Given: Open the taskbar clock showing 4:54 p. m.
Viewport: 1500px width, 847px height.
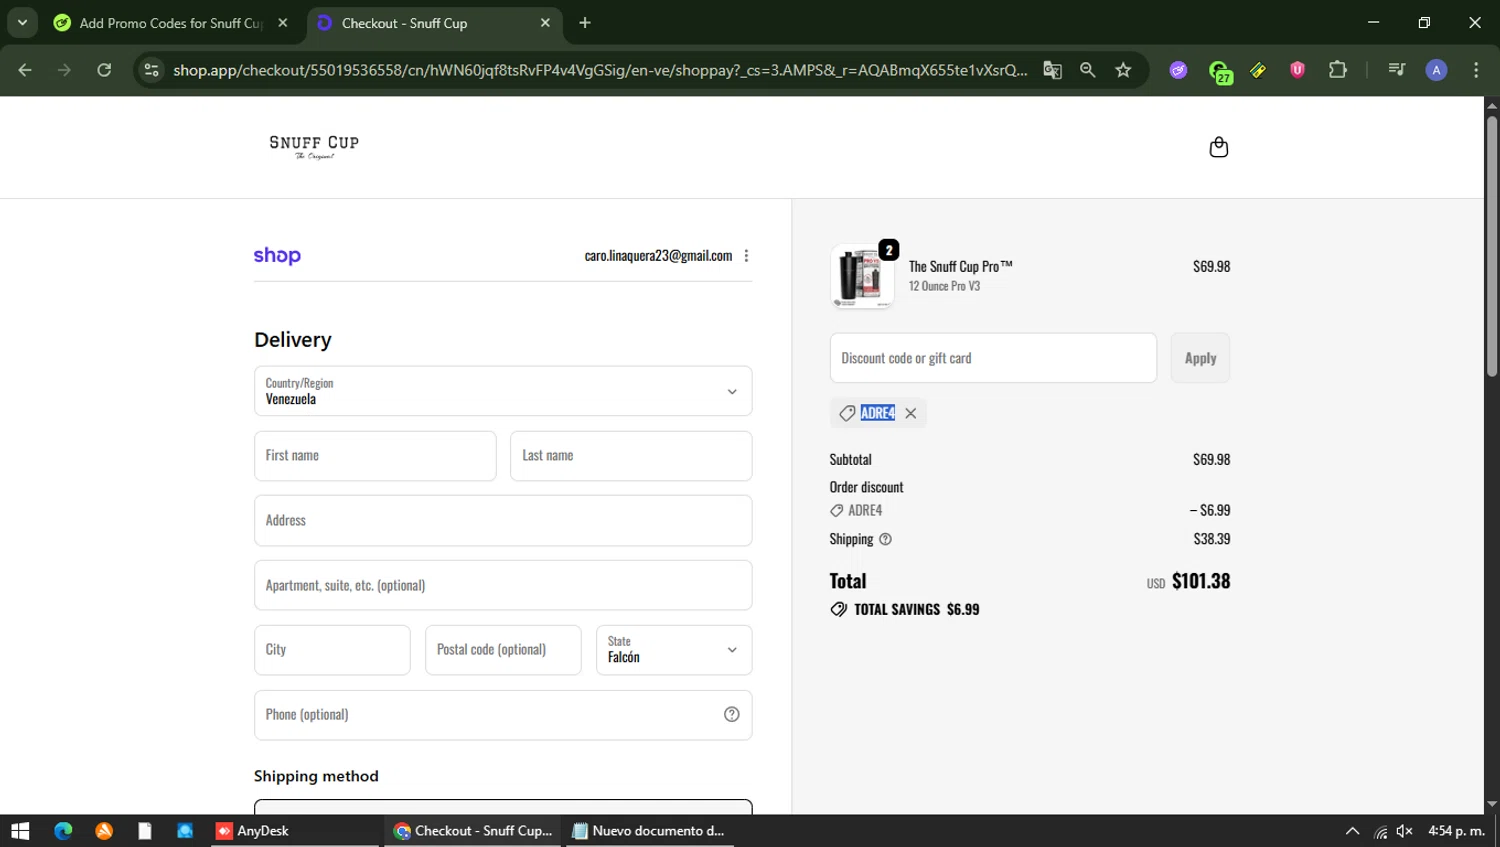Looking at the screenshot, I should pos(1456,831).
